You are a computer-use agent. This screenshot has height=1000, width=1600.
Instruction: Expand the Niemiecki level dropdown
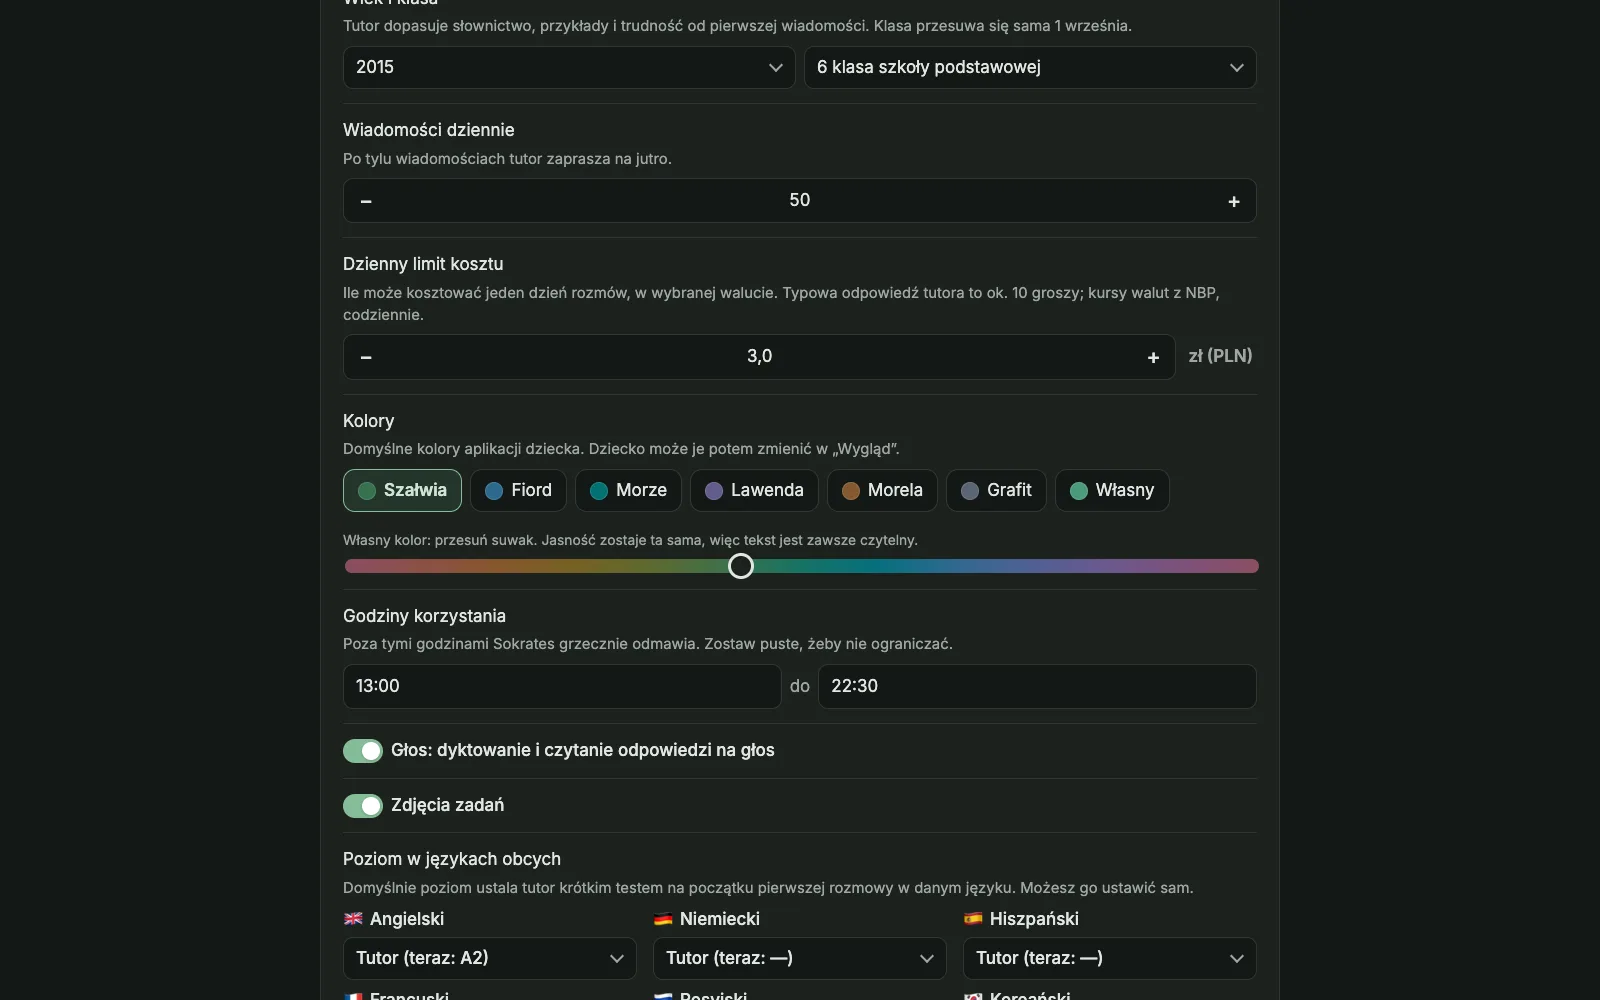800,958
